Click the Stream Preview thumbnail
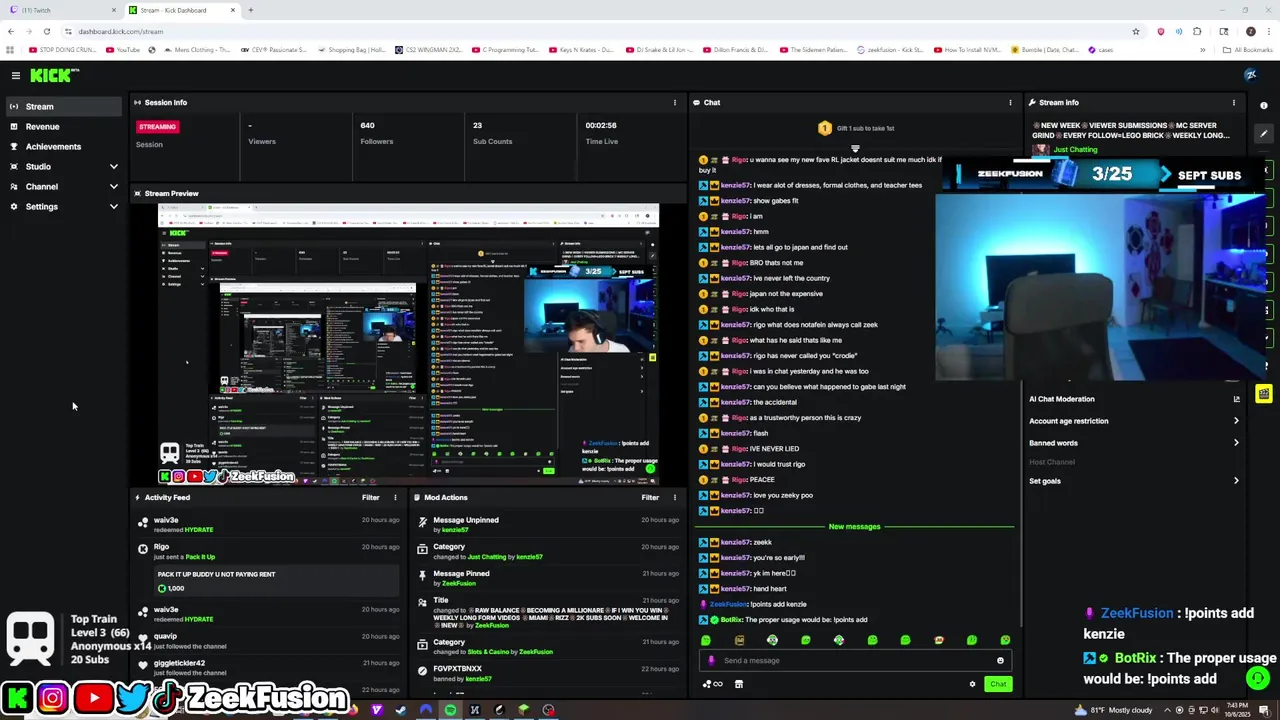Image resolution: width=1280 pixels, height=720 pixels. 408,344
